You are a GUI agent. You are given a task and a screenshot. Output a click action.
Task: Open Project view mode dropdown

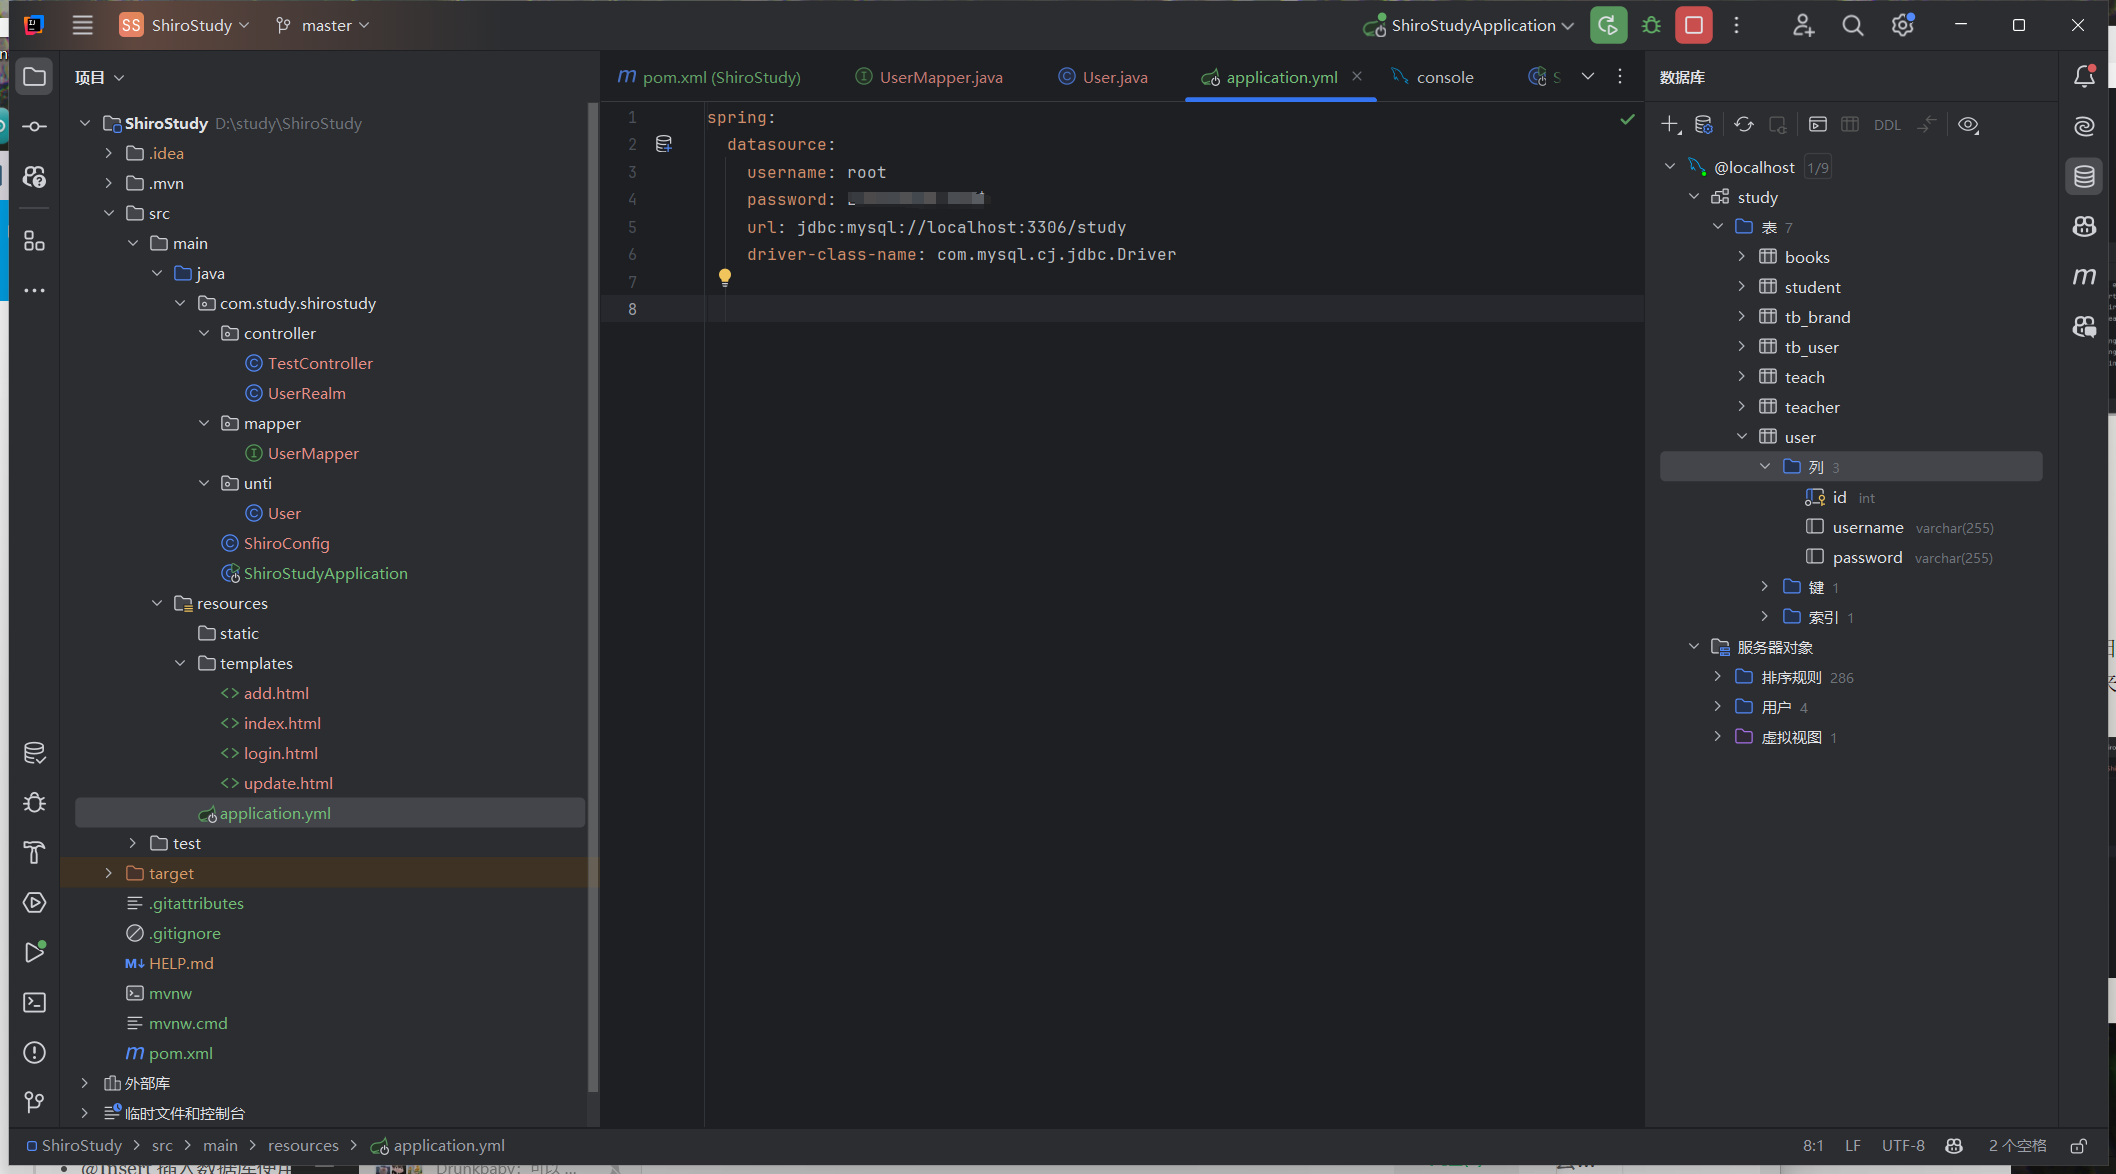(99, 77)
